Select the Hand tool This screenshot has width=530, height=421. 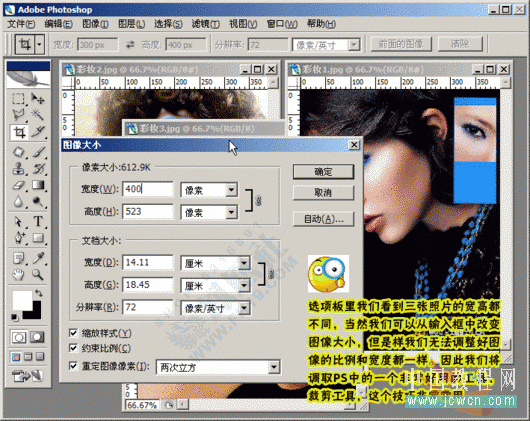(19, 274)
